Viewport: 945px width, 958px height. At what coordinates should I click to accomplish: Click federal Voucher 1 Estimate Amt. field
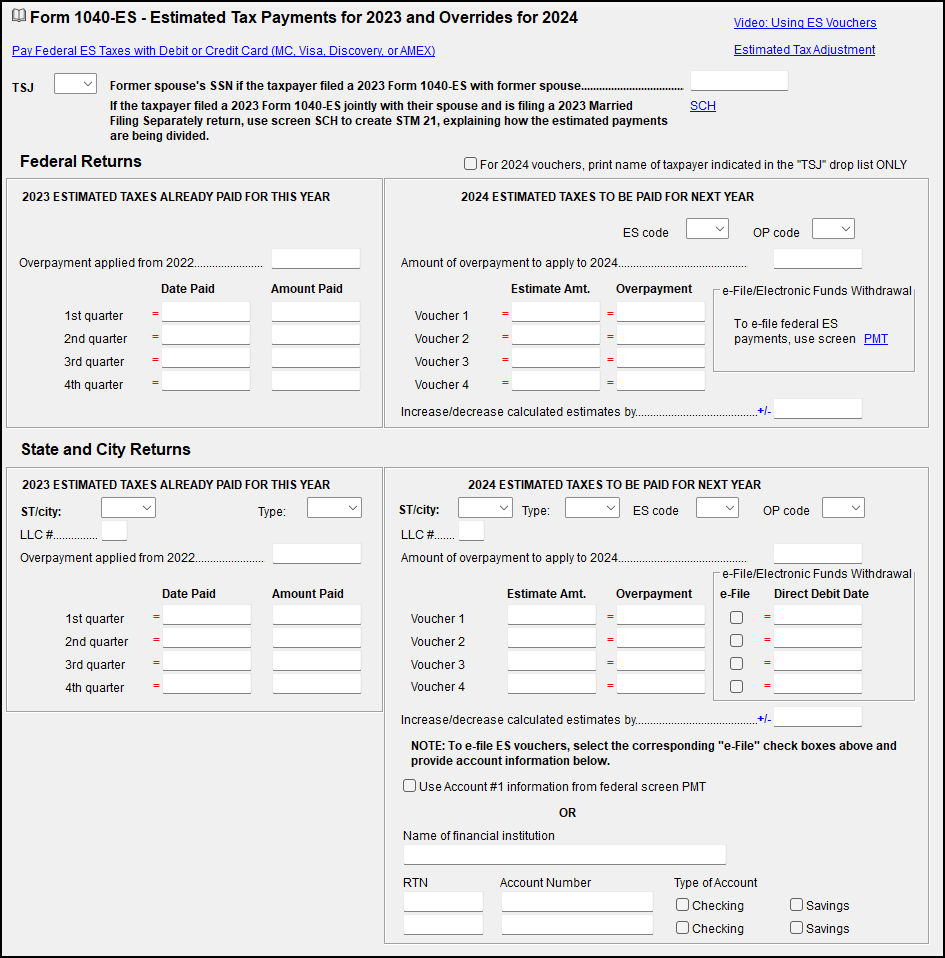pyautogui.click(x=556, y=312)
